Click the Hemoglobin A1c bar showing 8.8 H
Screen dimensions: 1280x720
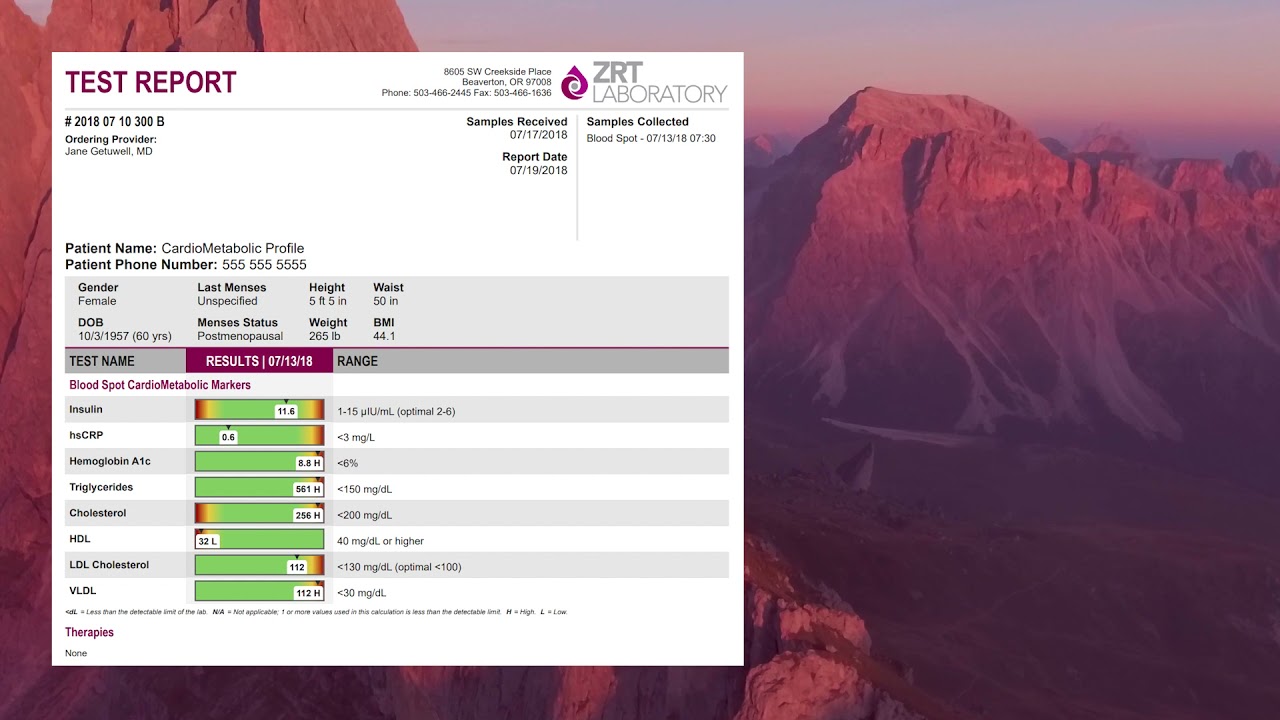click(x=259, y=462)
